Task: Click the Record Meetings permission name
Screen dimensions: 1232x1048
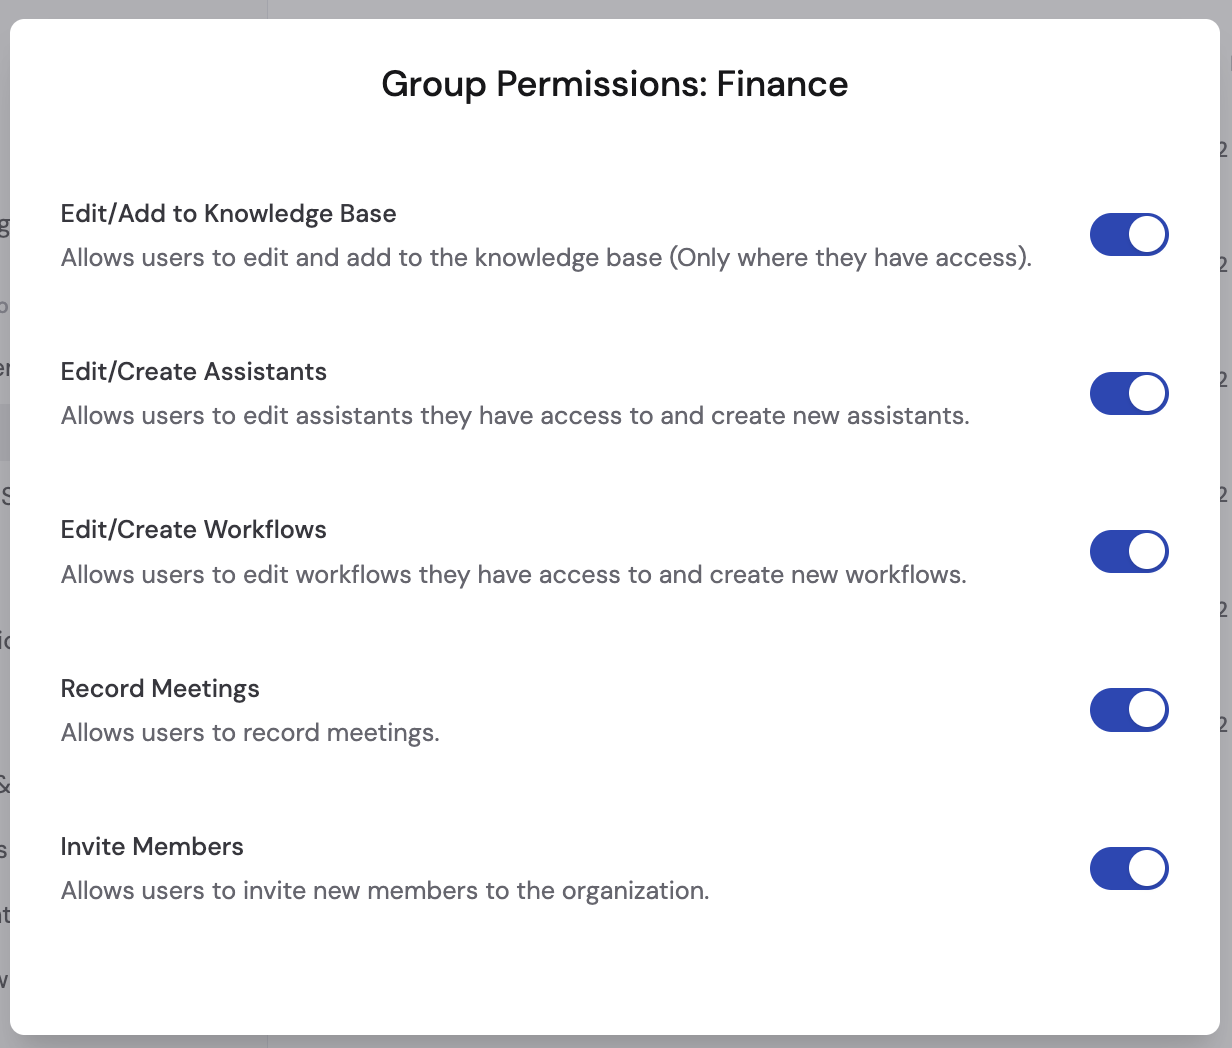Action: click(x=159, y=688)
